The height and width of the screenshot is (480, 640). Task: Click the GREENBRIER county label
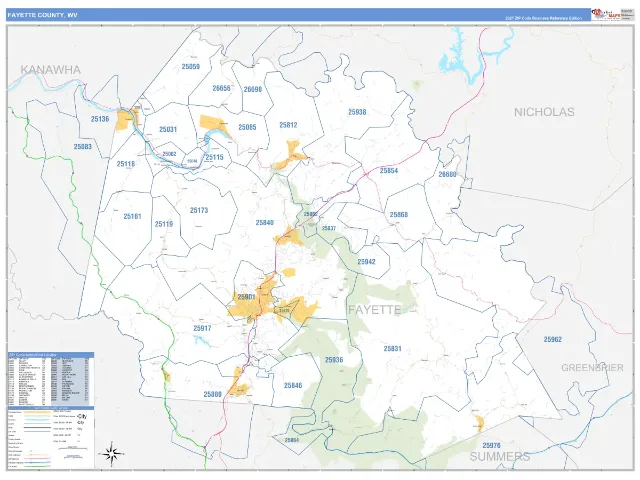(592, 368)
